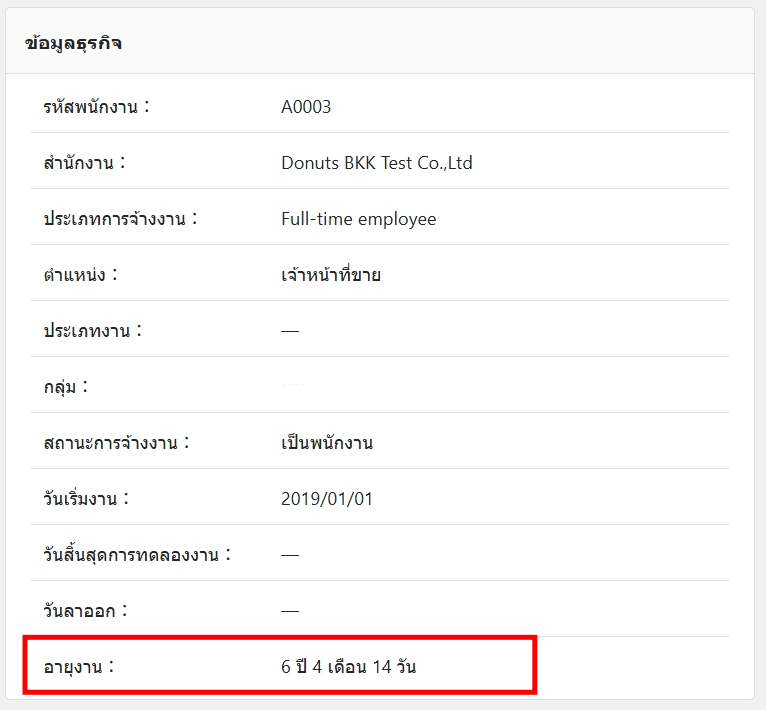This screenshot has width=766, height=710.
Task: Click the office name Donuts BKK Test Co.,Ltd
Action: click(x=376, y=163)
